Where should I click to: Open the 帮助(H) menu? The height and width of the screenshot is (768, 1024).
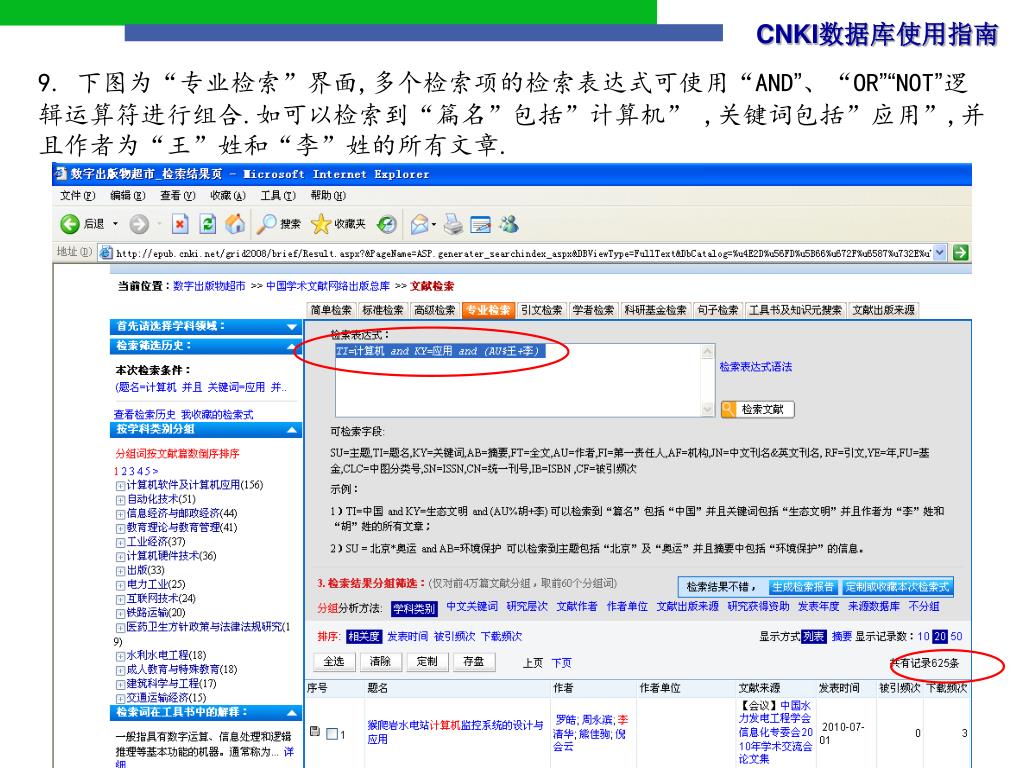(328, 195)
